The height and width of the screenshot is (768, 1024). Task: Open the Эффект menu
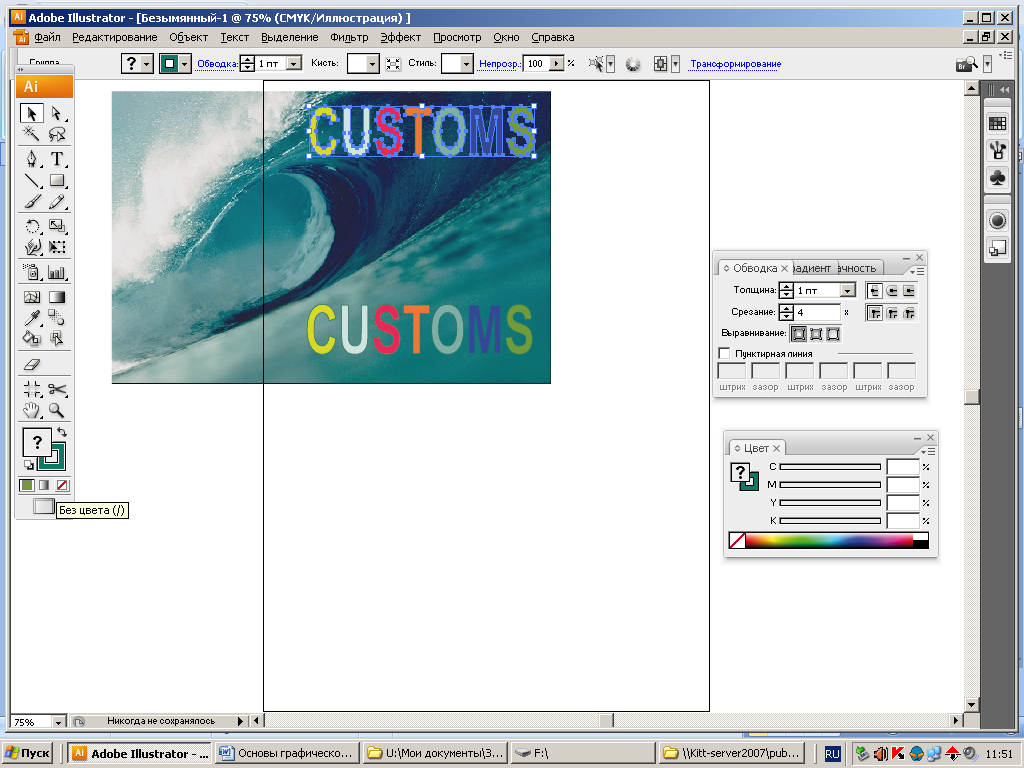click(x=400, y=37)
